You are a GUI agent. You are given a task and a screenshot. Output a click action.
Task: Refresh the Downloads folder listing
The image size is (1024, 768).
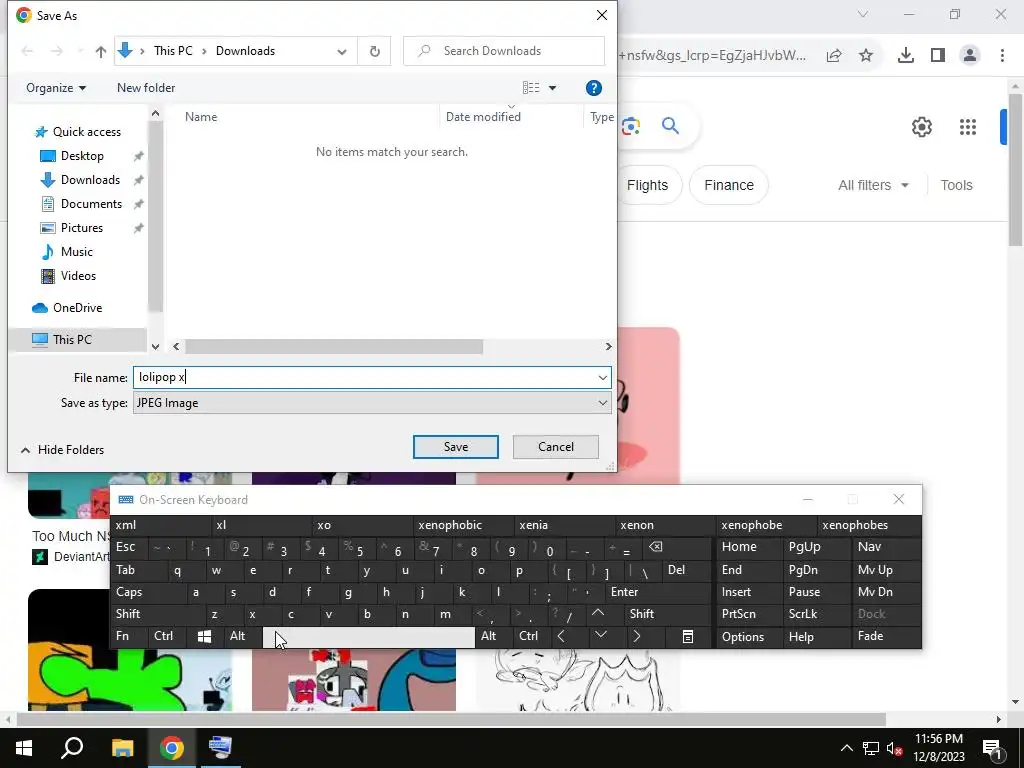pyautogui.click(x=374, y=51)
